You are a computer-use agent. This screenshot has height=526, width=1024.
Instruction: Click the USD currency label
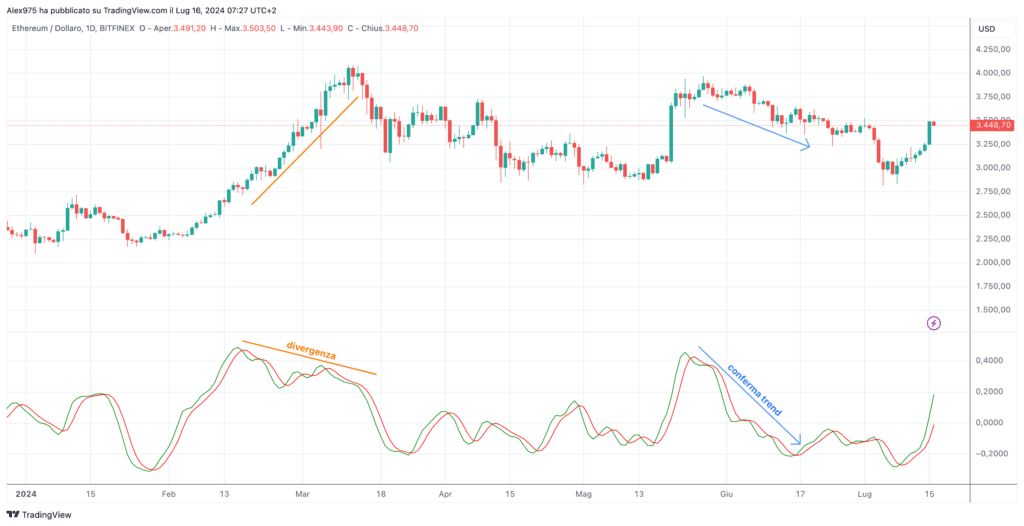[x=986, y=29]
